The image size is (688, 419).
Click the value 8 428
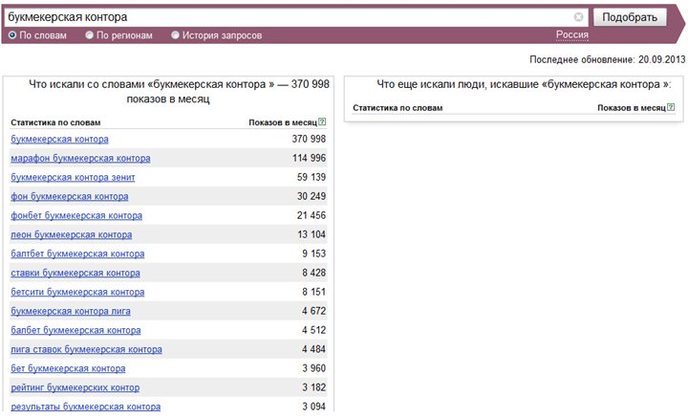pos(314,273)
